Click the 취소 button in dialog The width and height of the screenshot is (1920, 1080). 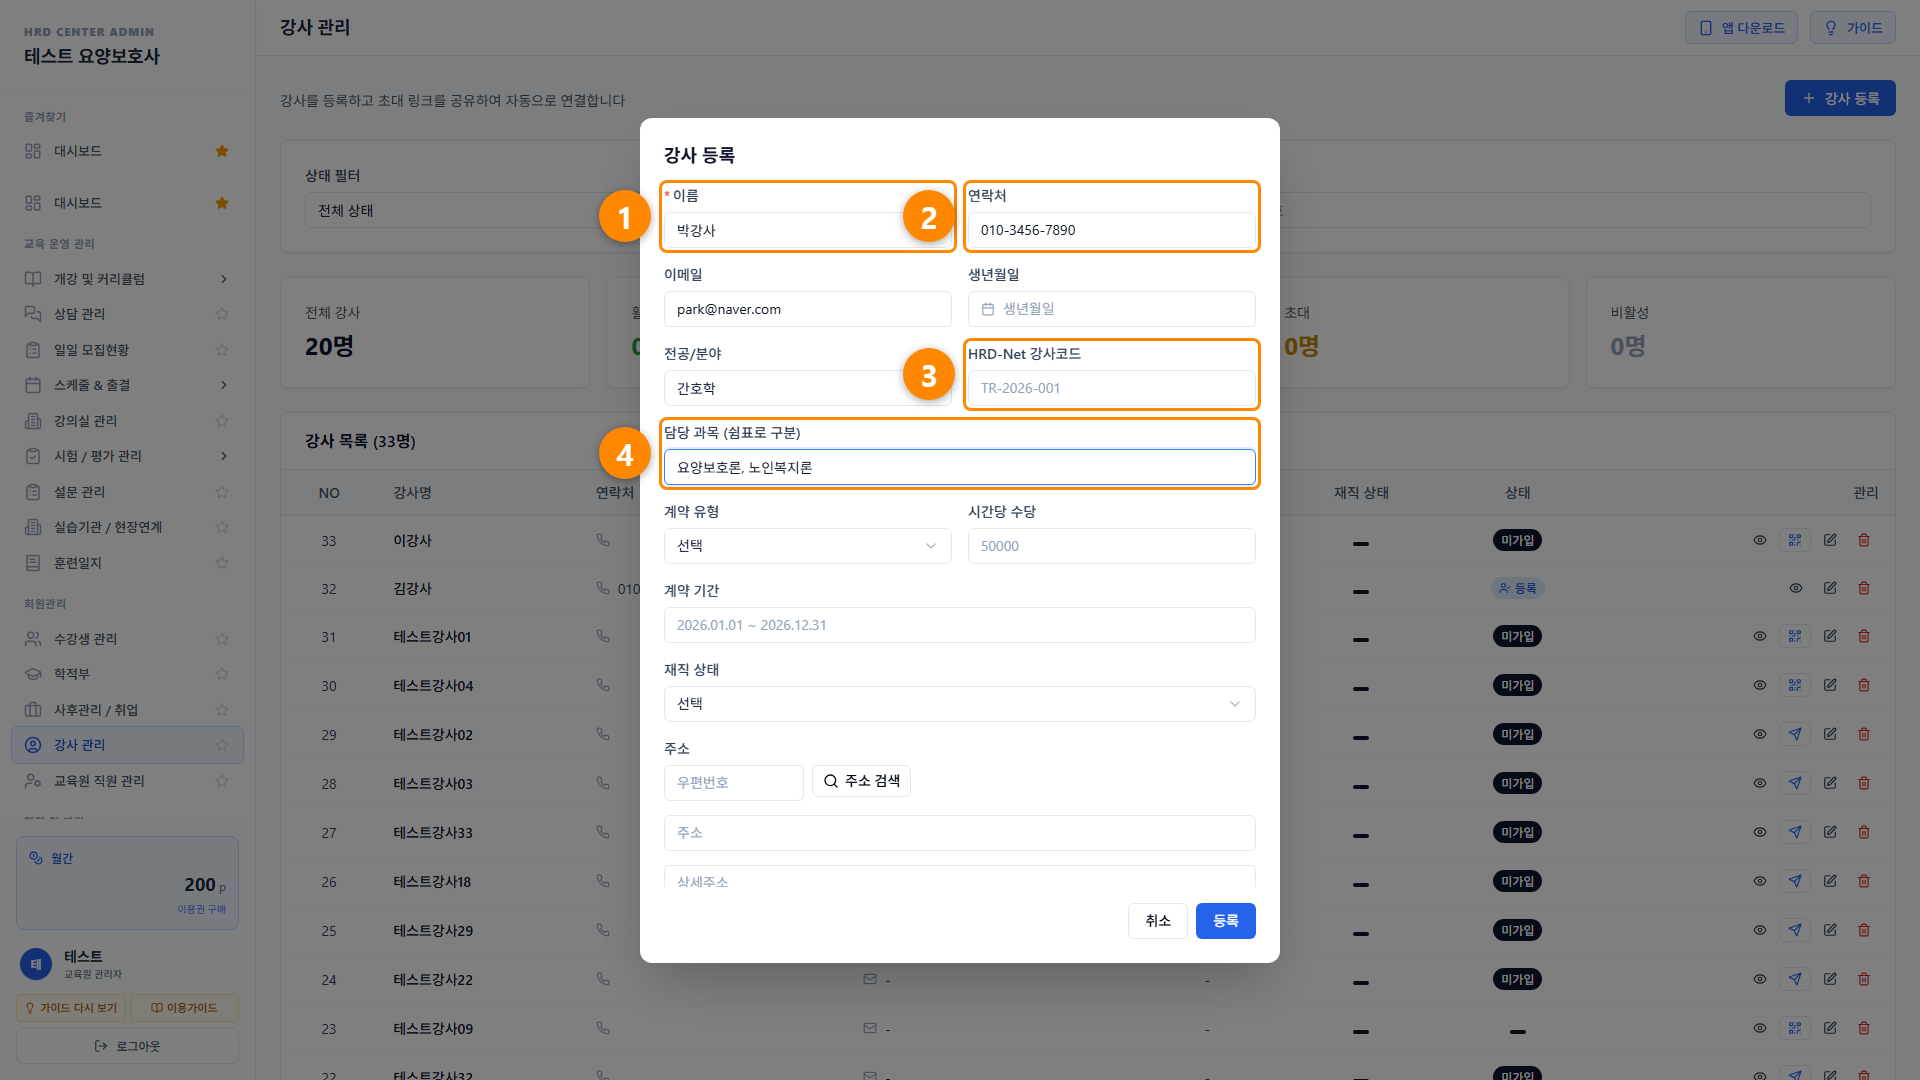coord(1158,921)
